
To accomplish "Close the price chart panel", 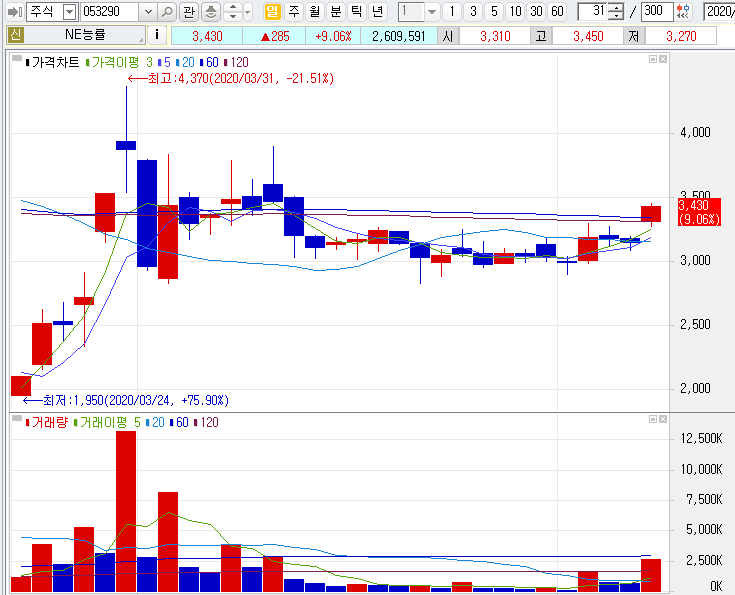I will [663, 59].
